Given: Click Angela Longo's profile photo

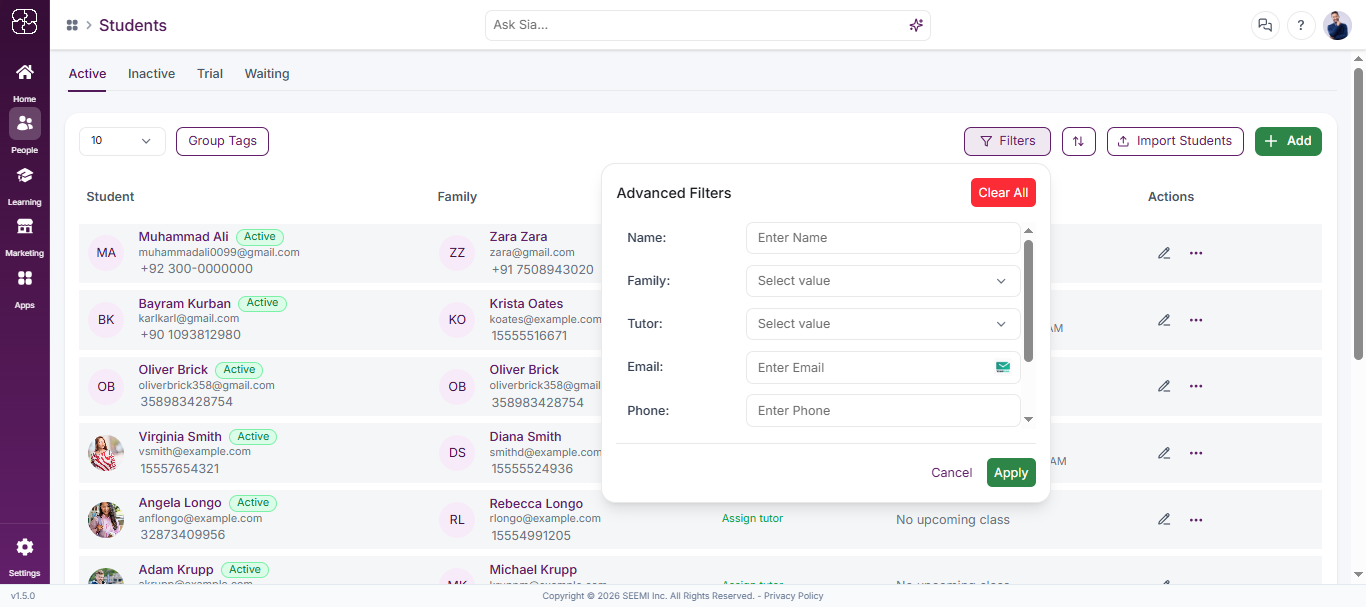Looking at the screenshot, I should click(x=106, y=519).
